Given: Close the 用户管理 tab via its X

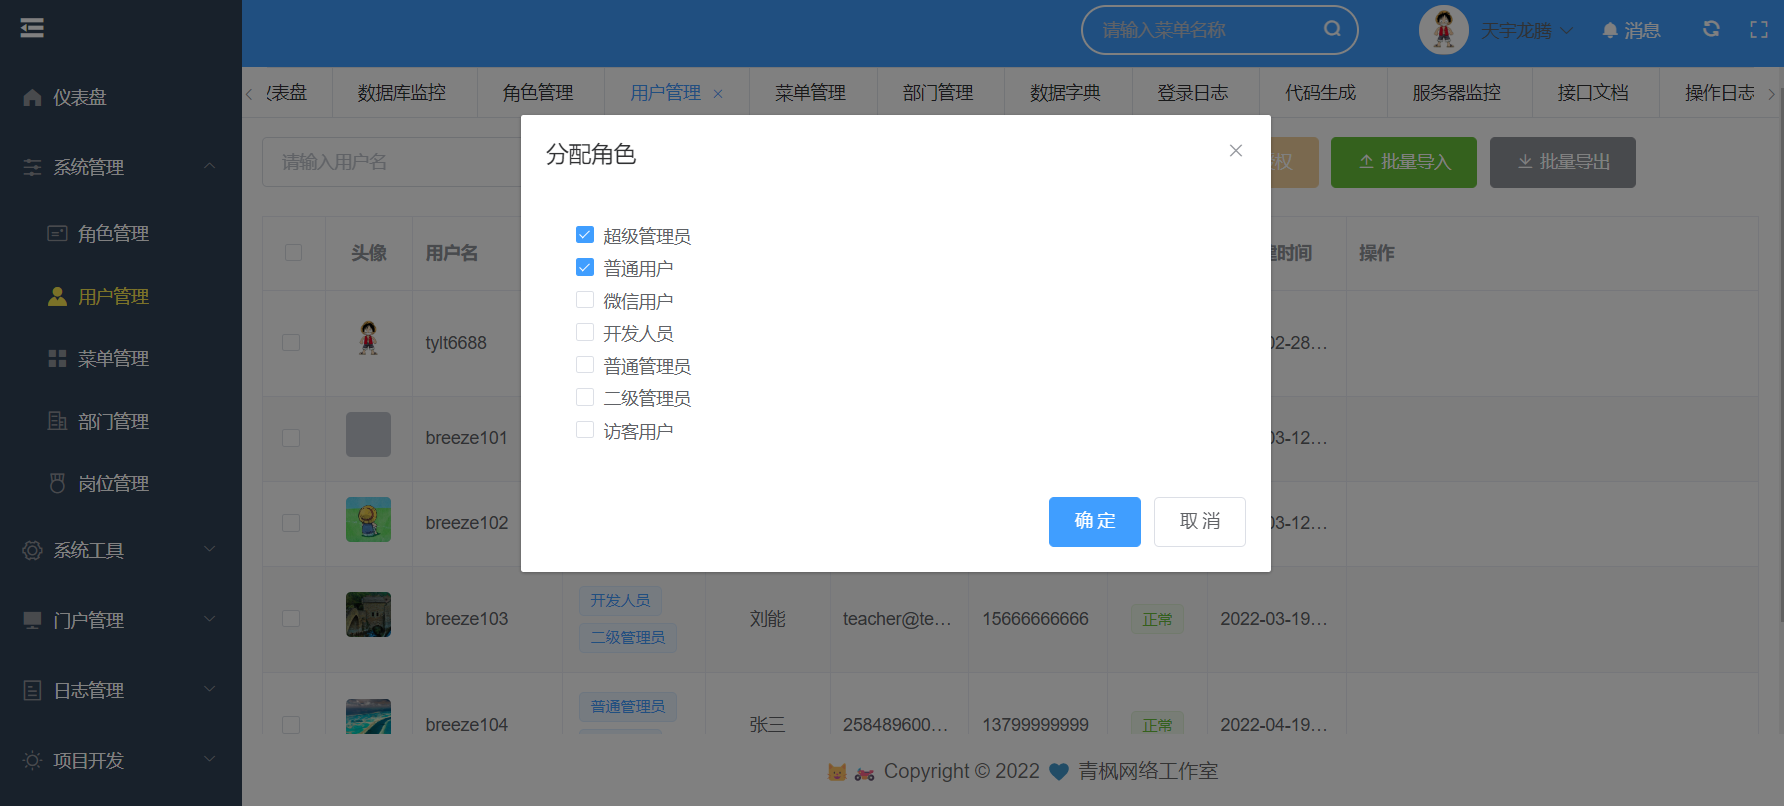Looking at the screenshot, I should click(x=718, y=94).
